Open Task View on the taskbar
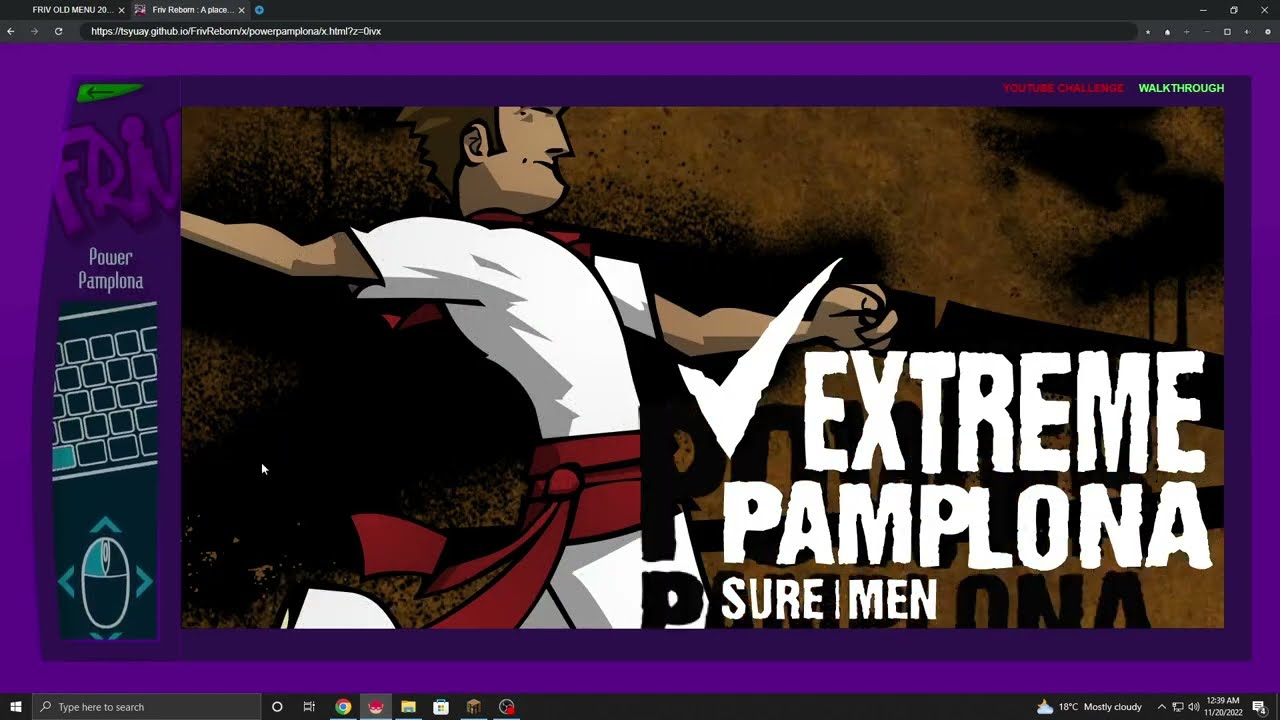Screen dimensions: 1280x720 [309, 707]
